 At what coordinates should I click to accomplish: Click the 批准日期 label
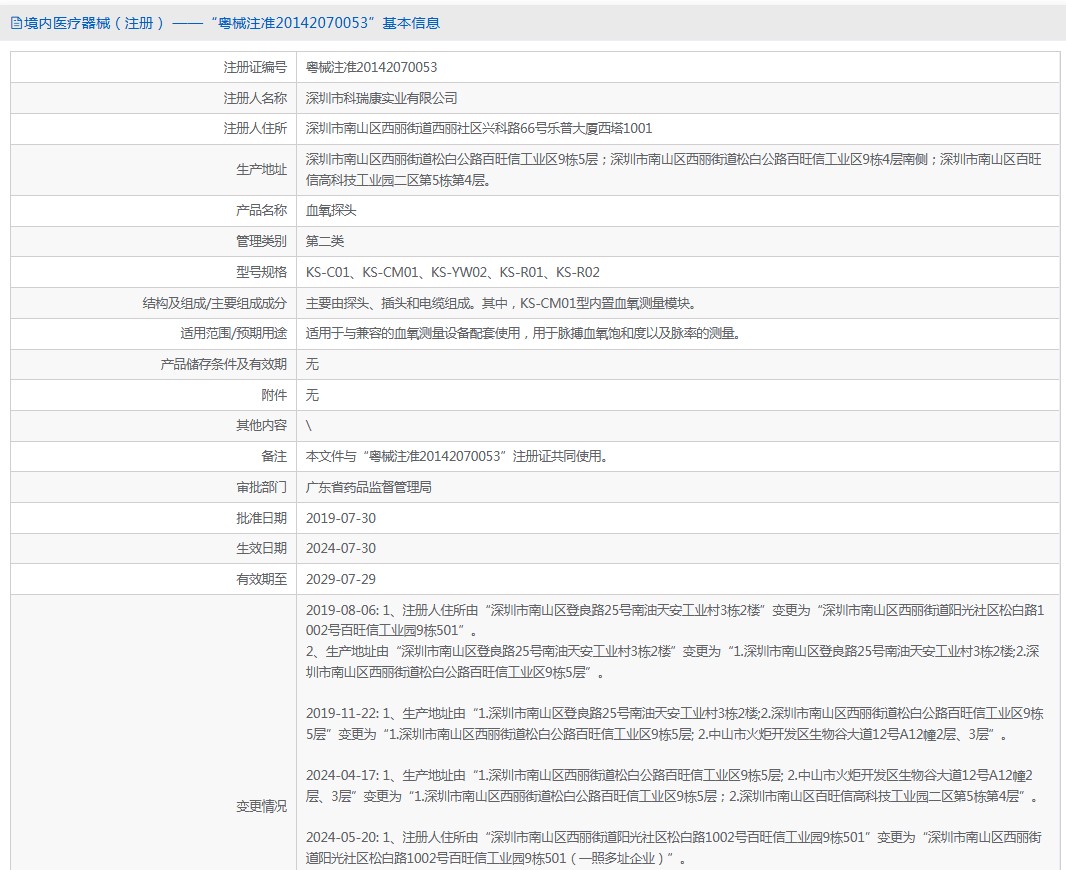tap(261, 518)
